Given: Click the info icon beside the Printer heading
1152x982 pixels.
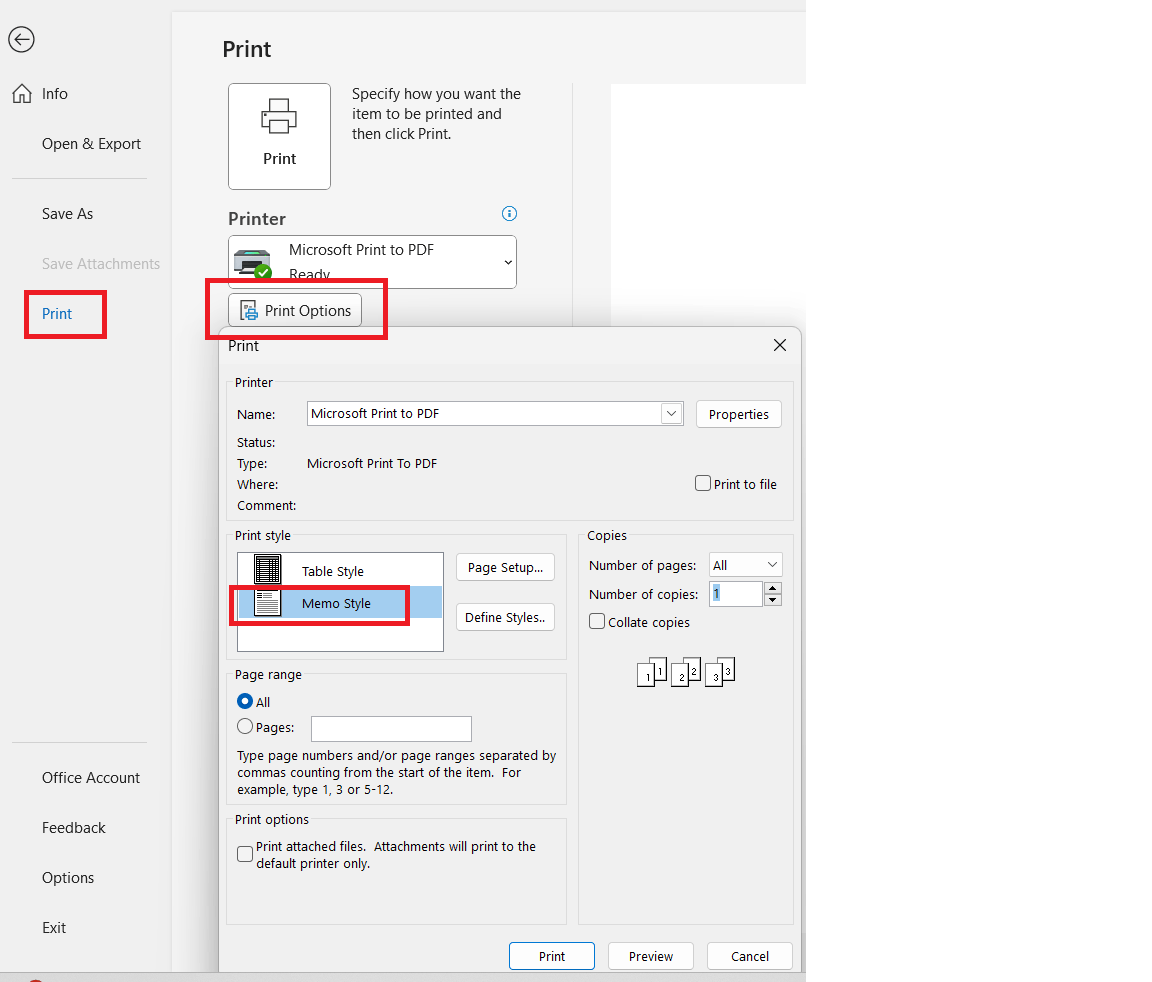Looking at the screenshot, I should click(x=509, y=213).
